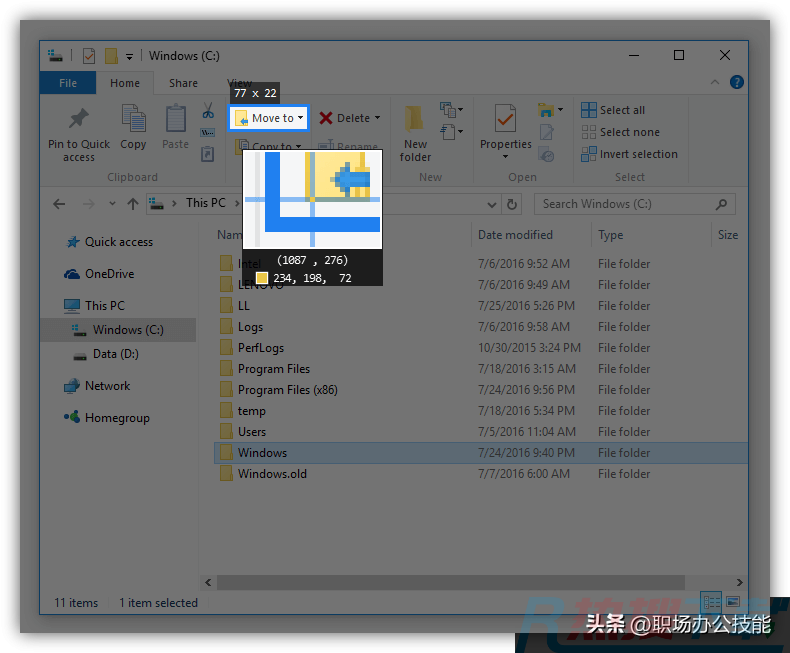
Task: Click the Paste clipboard icon
Action: [176, 118]
